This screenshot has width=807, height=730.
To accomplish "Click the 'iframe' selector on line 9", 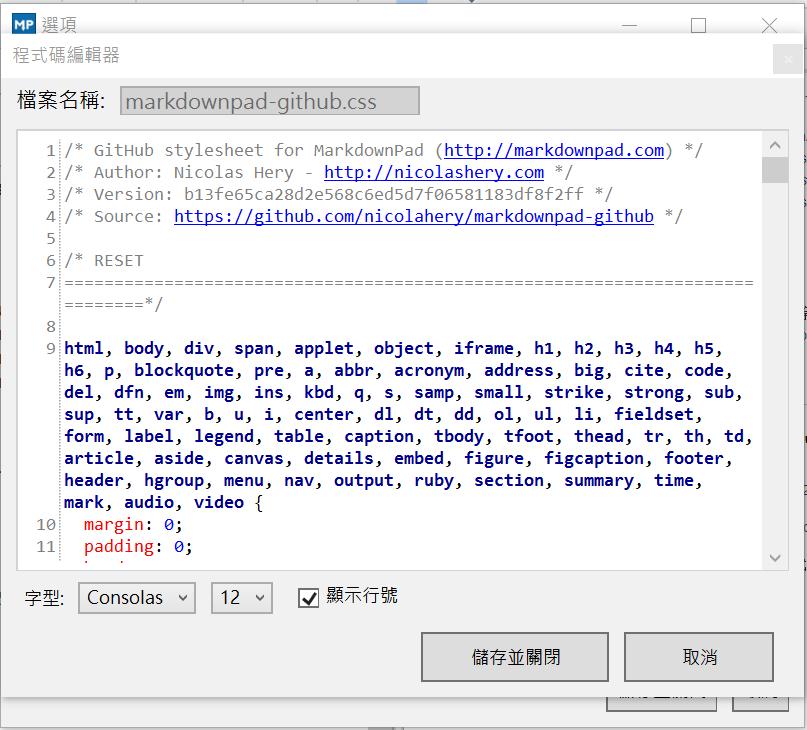I will click(x=484, y=349).
